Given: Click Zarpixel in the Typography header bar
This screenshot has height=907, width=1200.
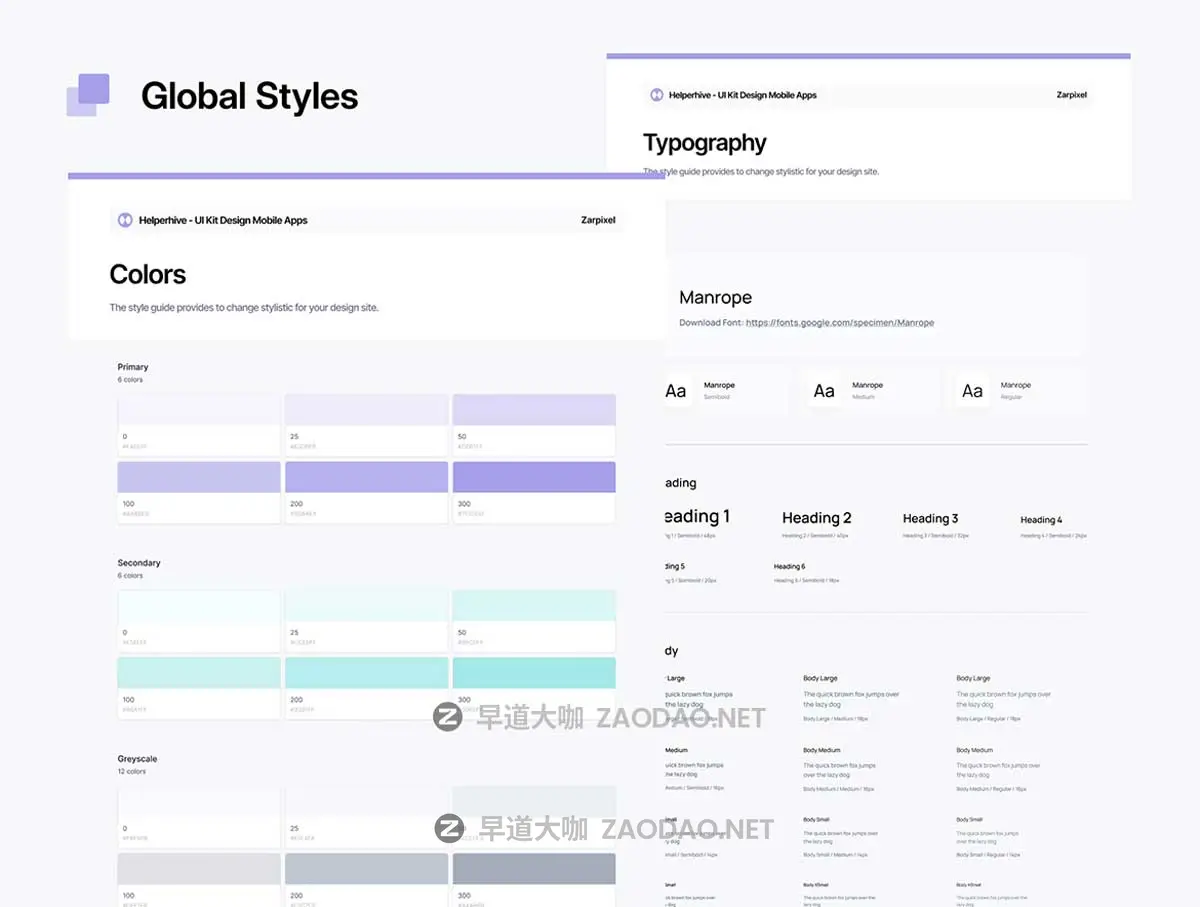Looking at the screenshot, I should click(1071, 95).
